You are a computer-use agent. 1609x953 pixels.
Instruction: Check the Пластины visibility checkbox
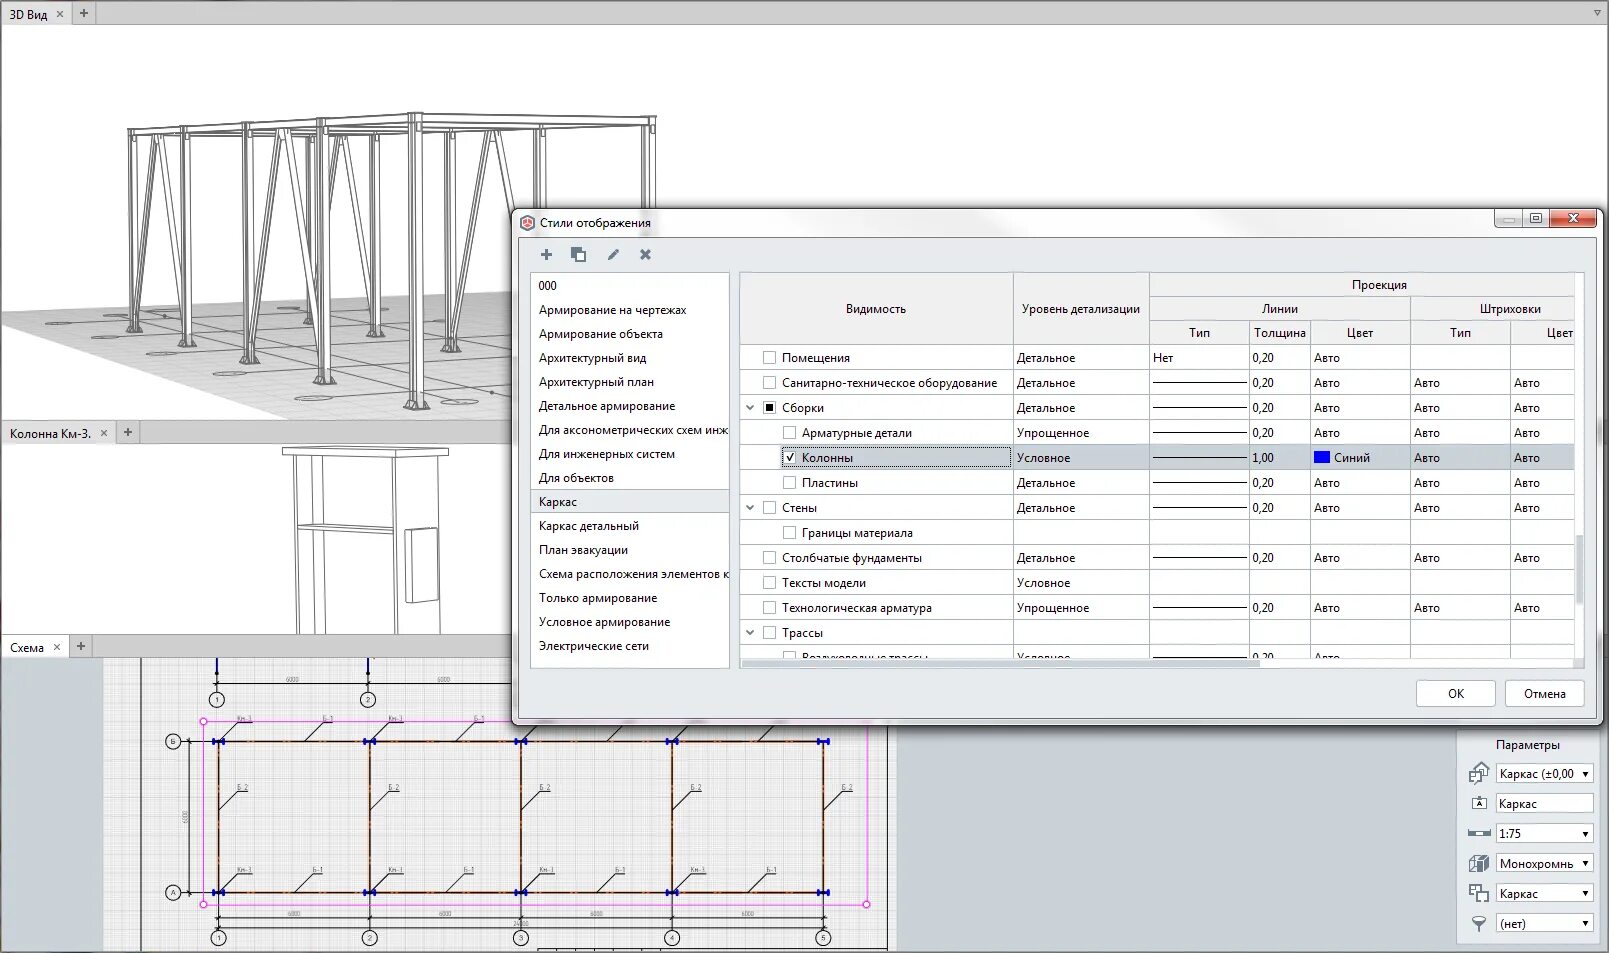pos(790,483)
